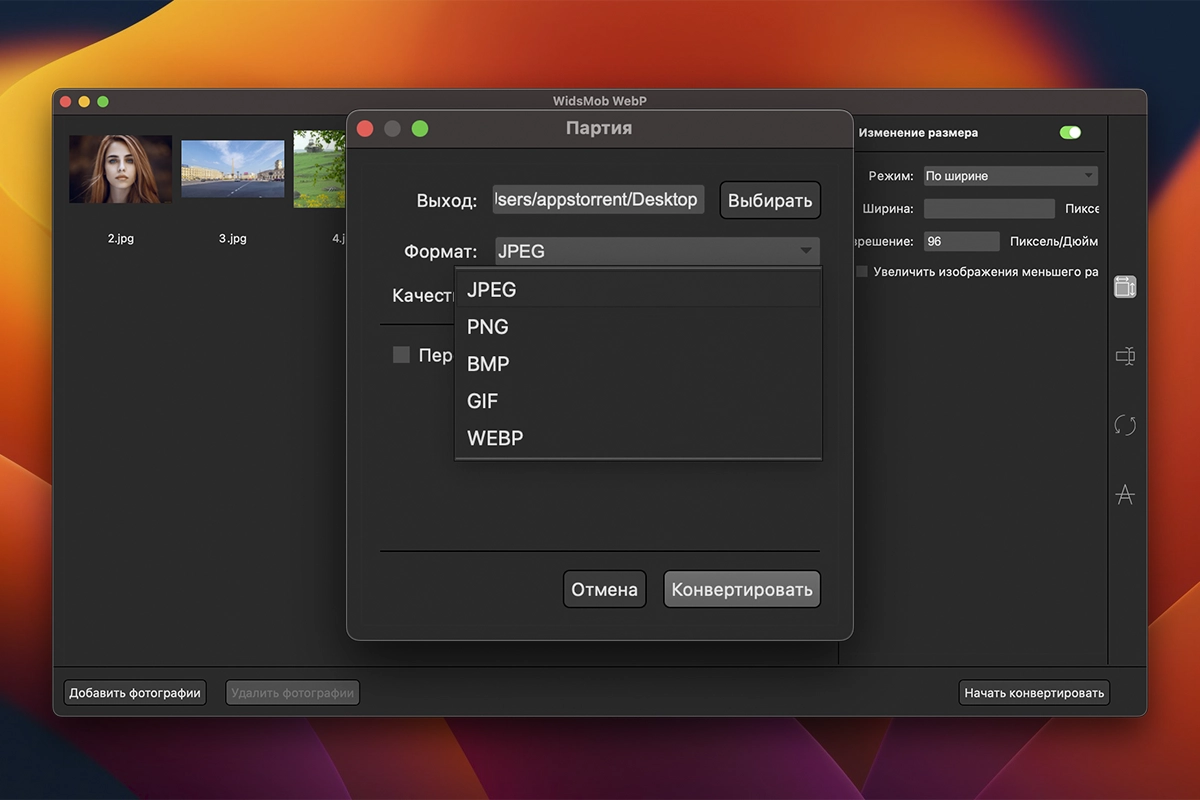The width and height of the screenshot is (1200, 800).
Task: Click the Отмена button
Action: 604,589
